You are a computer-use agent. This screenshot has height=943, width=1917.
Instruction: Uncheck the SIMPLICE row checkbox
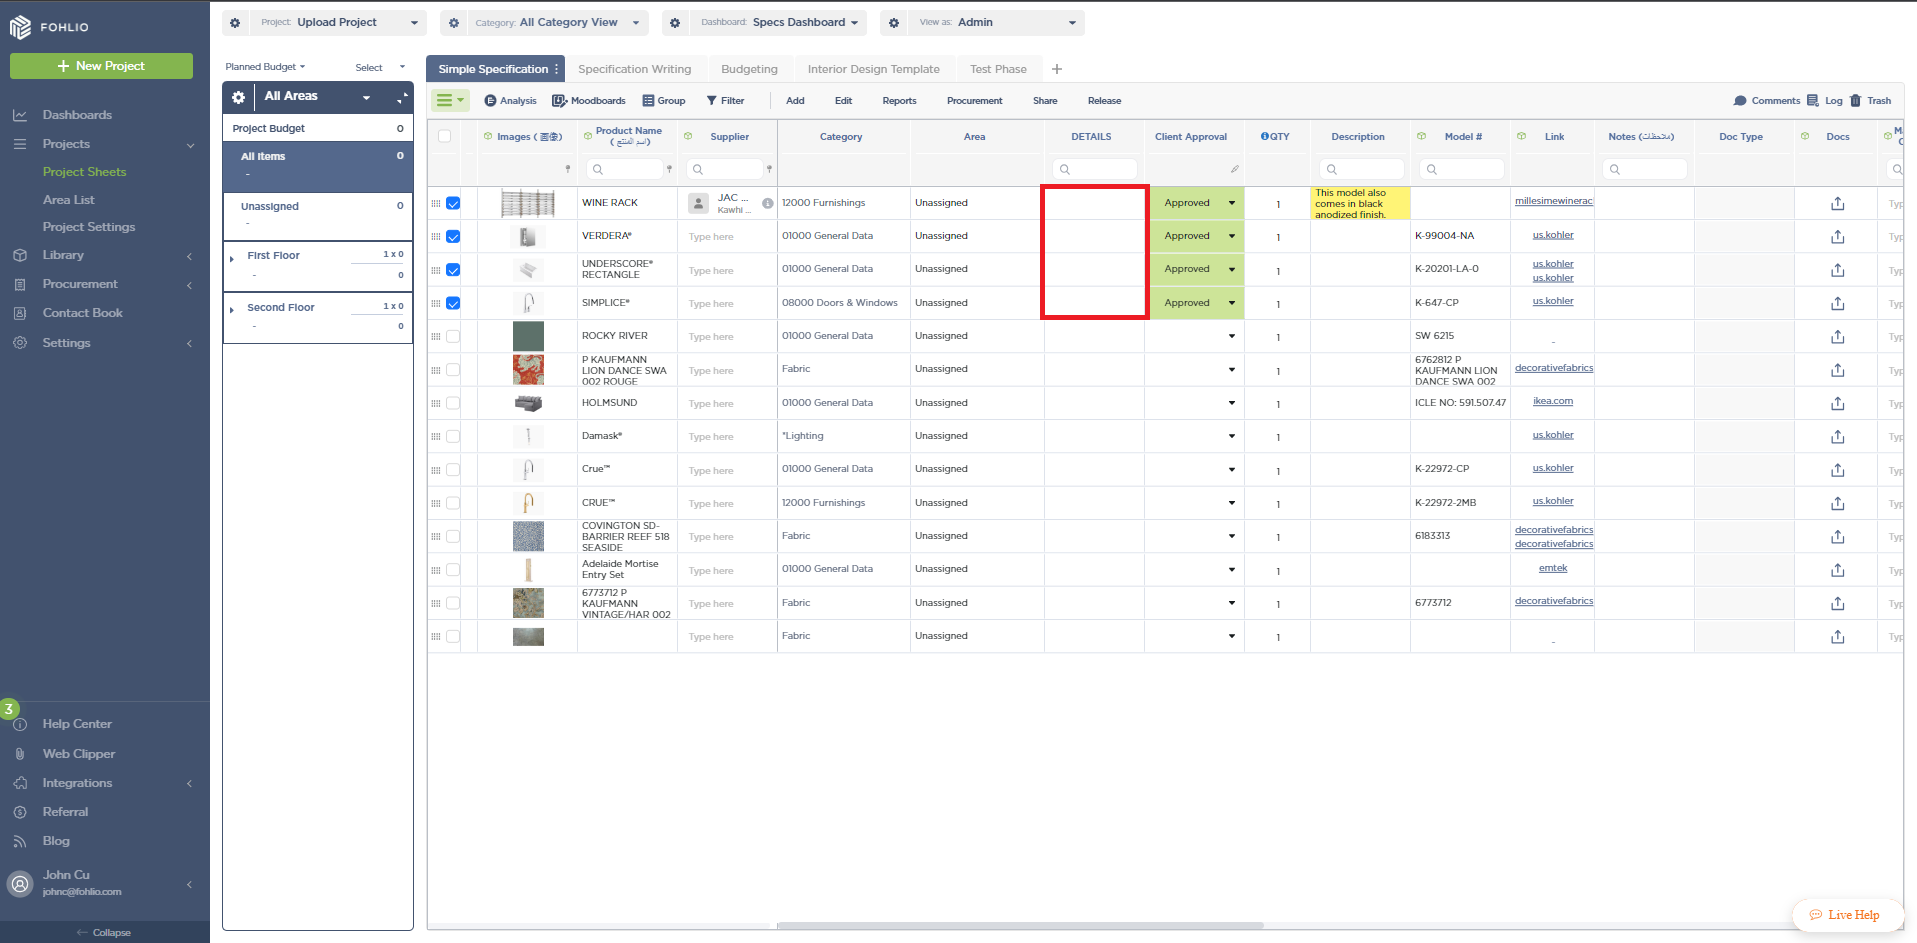[x=453, y=303]
